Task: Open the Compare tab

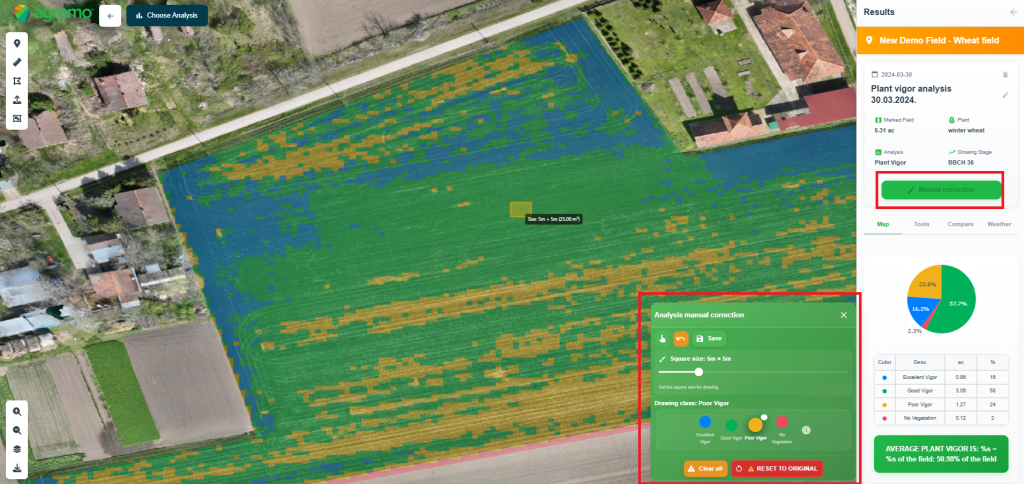Action: click(960, 224)
